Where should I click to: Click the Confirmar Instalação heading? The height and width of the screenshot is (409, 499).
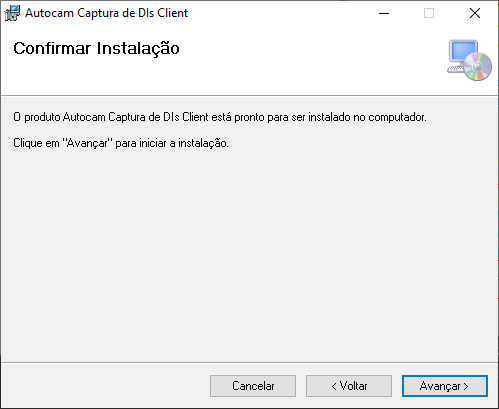(96, 49)
